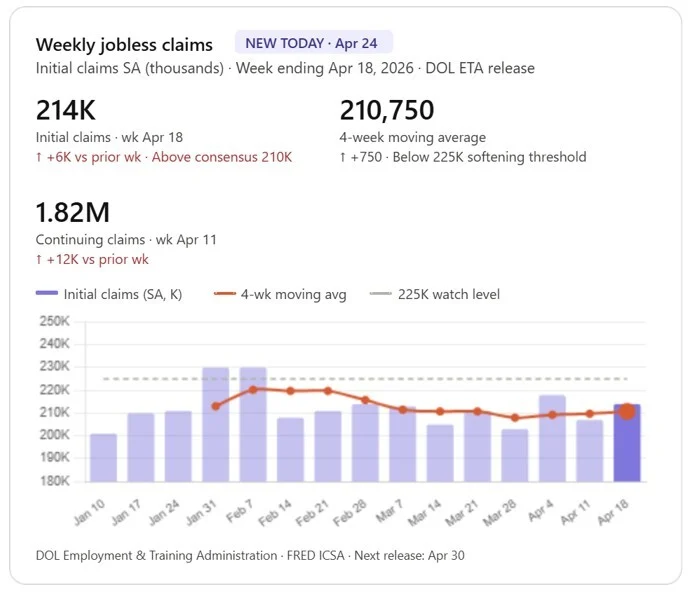Select the Jan 31 bar in chart
The width and height of the screenshot is (694, 593).
pyautogui.click(x=216, y=425)
